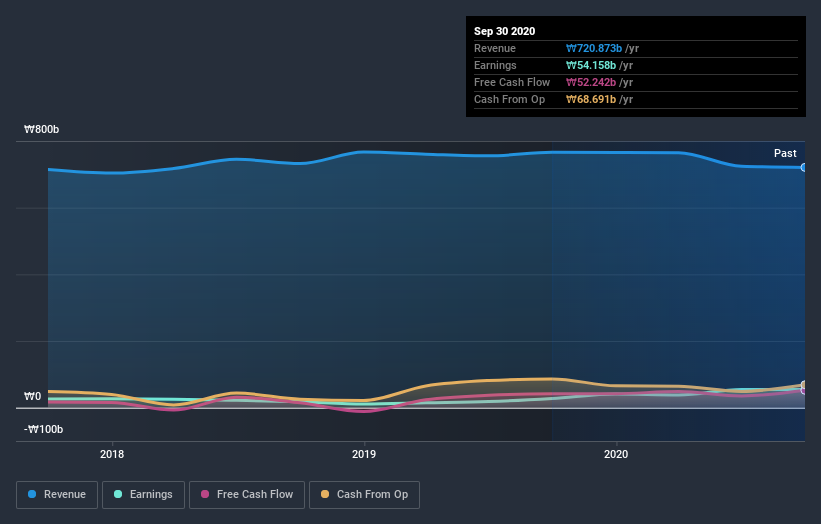Toggle the Earnings series legend button
821x524 pixels.
pyautogui.click(x=143, y=495)
